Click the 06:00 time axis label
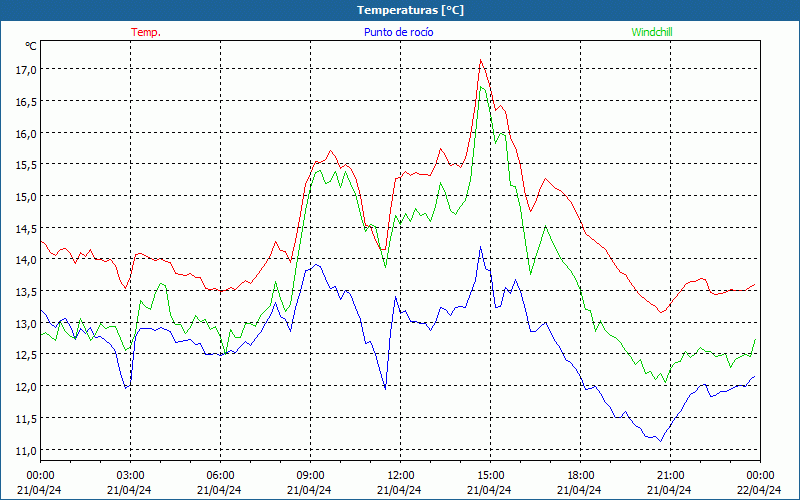Viewport: 800px width, 500px height. (x=220, y=475)
